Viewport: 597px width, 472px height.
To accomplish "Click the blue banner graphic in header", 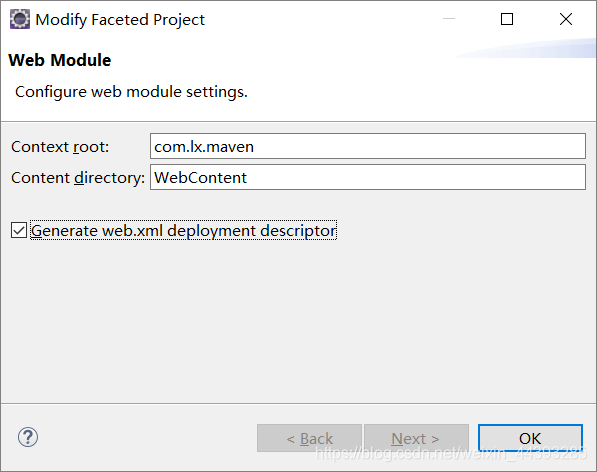I will pyautogui.click(x=526, y=48).
